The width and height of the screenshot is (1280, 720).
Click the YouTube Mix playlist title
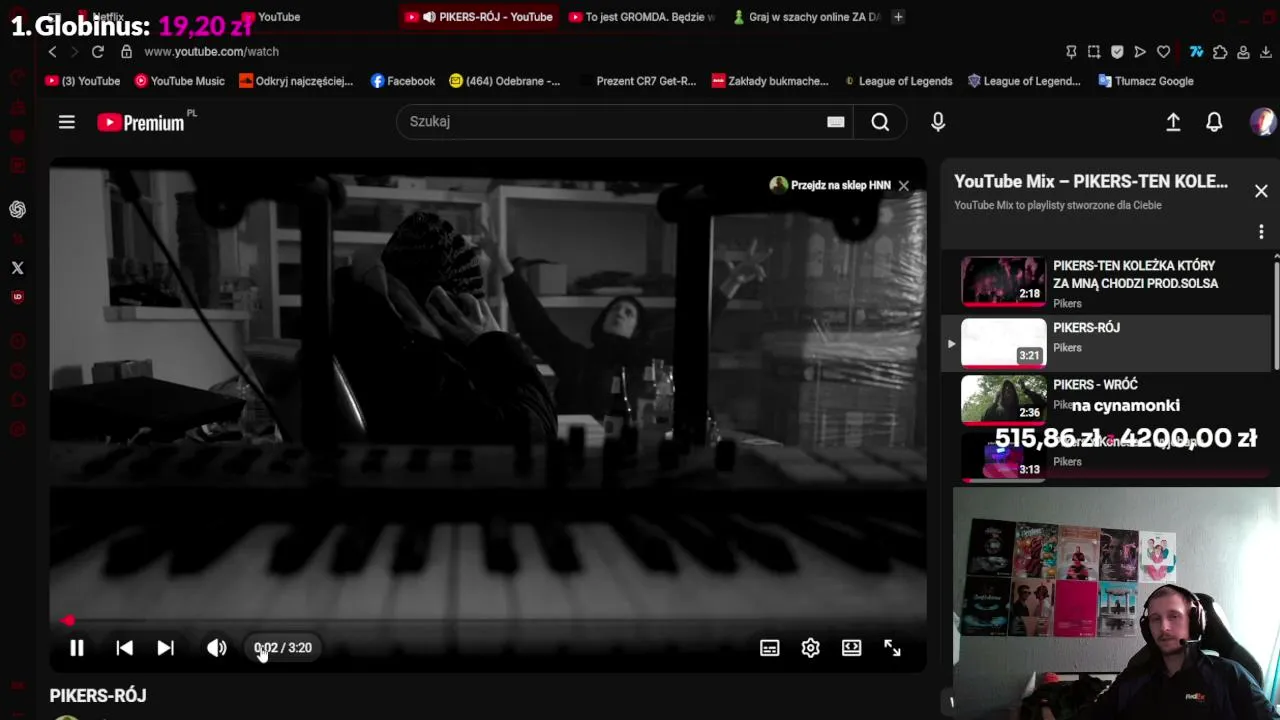(x=1091, y=182)
